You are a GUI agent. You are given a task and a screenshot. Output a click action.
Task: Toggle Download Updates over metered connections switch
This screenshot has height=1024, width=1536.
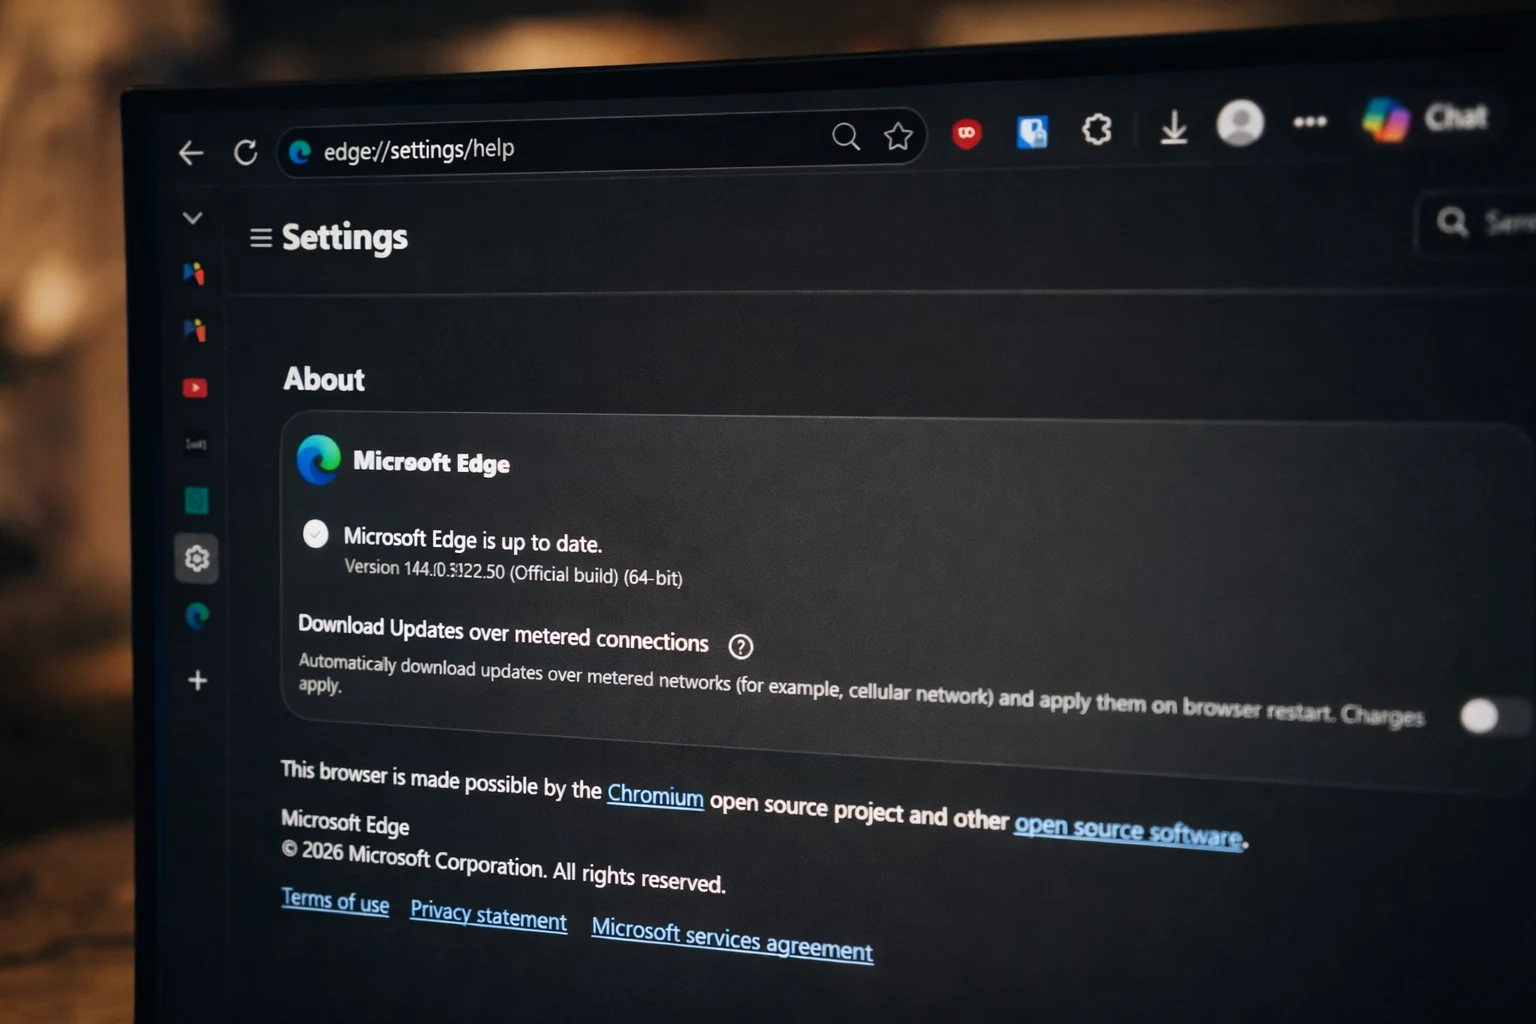click(1485, 716)
